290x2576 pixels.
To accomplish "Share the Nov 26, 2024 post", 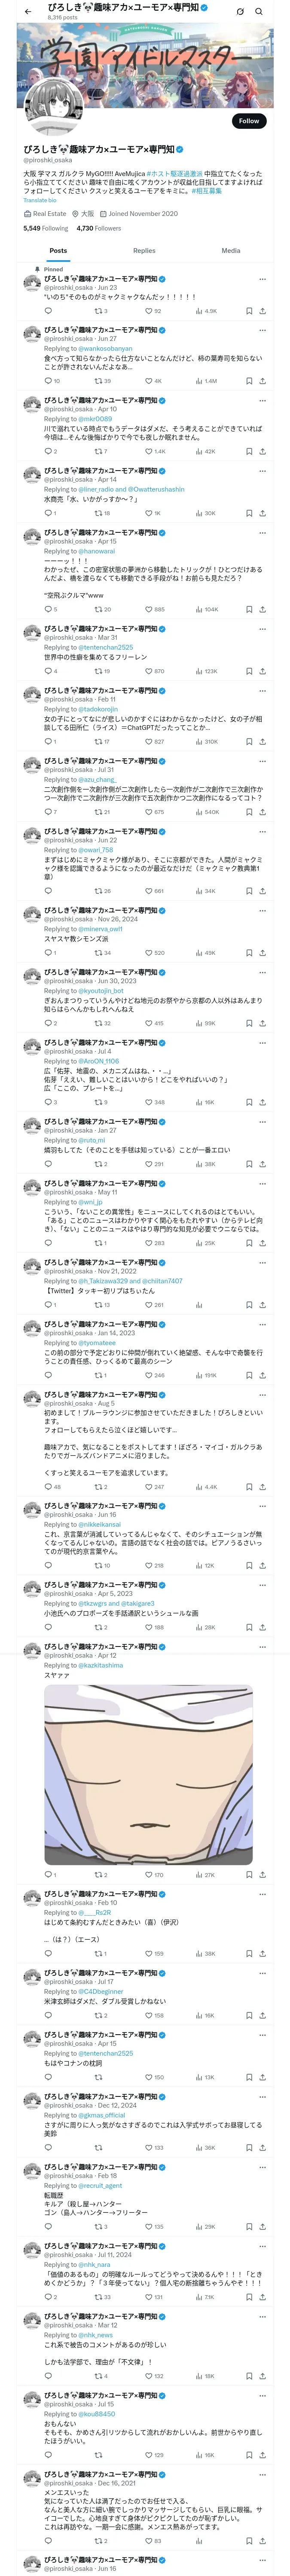I will (262, 953).
